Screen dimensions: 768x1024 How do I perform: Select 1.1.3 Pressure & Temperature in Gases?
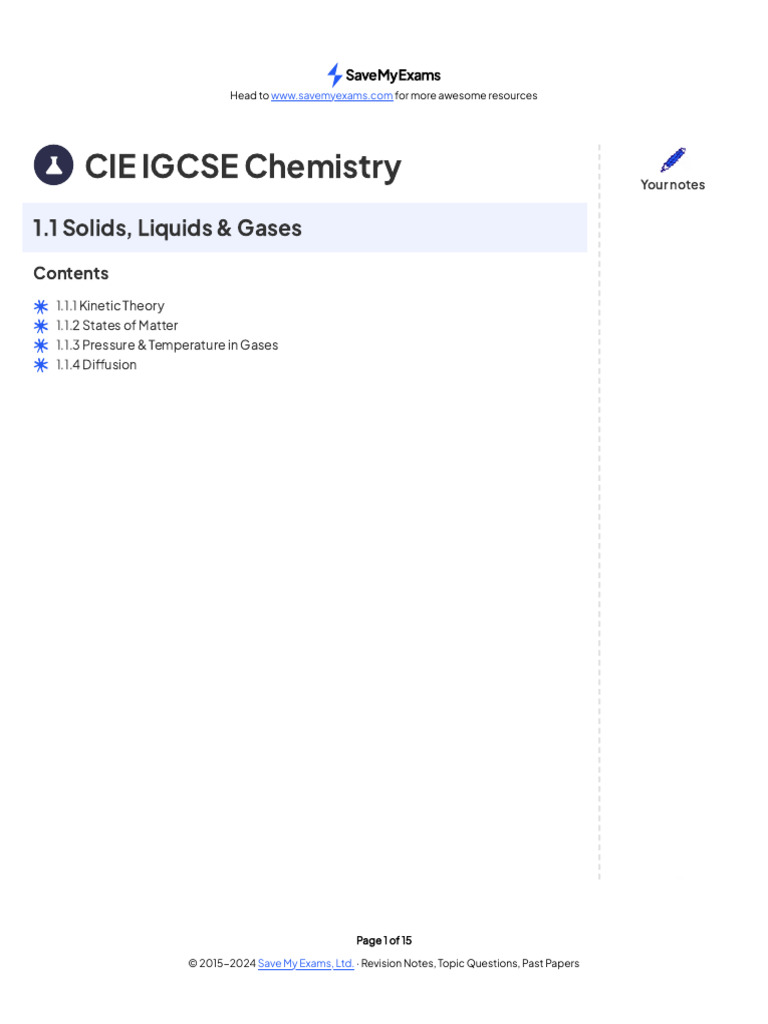point(167,345)
